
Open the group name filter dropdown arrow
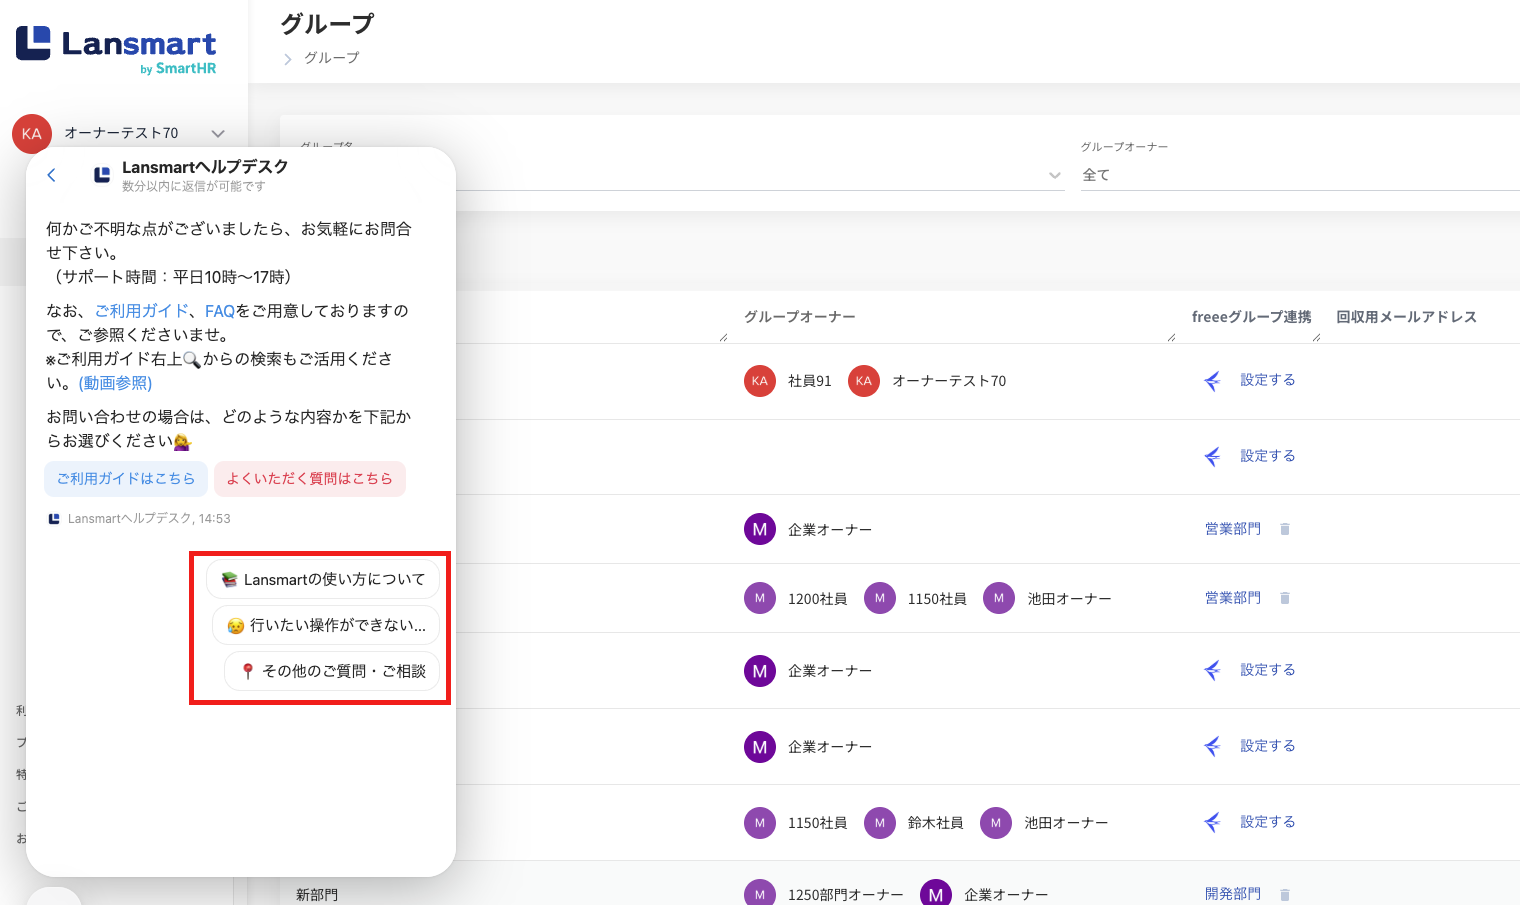[x=1054, y=175]
